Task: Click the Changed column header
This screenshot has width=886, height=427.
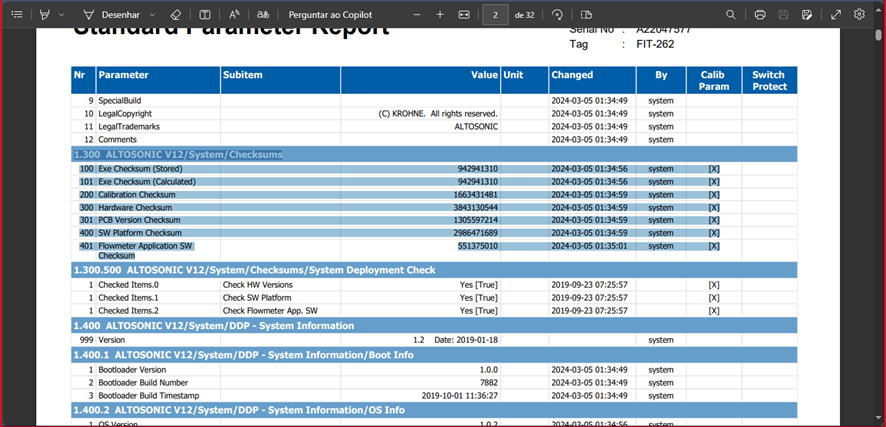Action: [x=592, y=80]
